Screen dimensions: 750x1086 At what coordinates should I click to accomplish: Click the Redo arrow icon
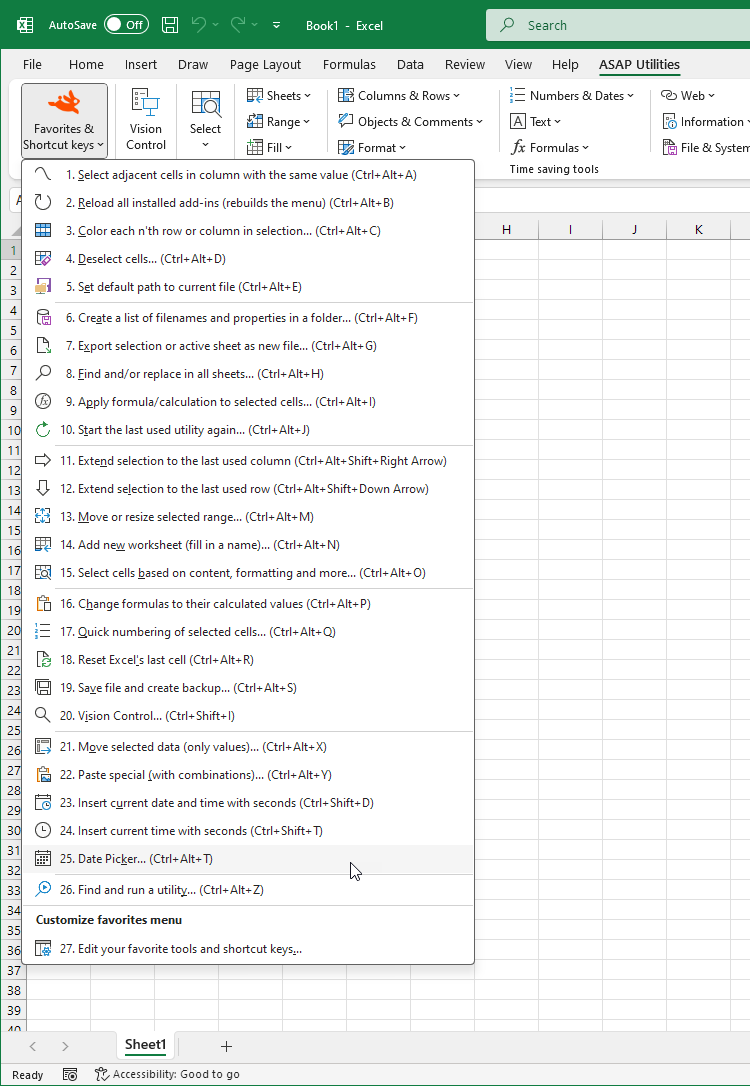[238, 25]
